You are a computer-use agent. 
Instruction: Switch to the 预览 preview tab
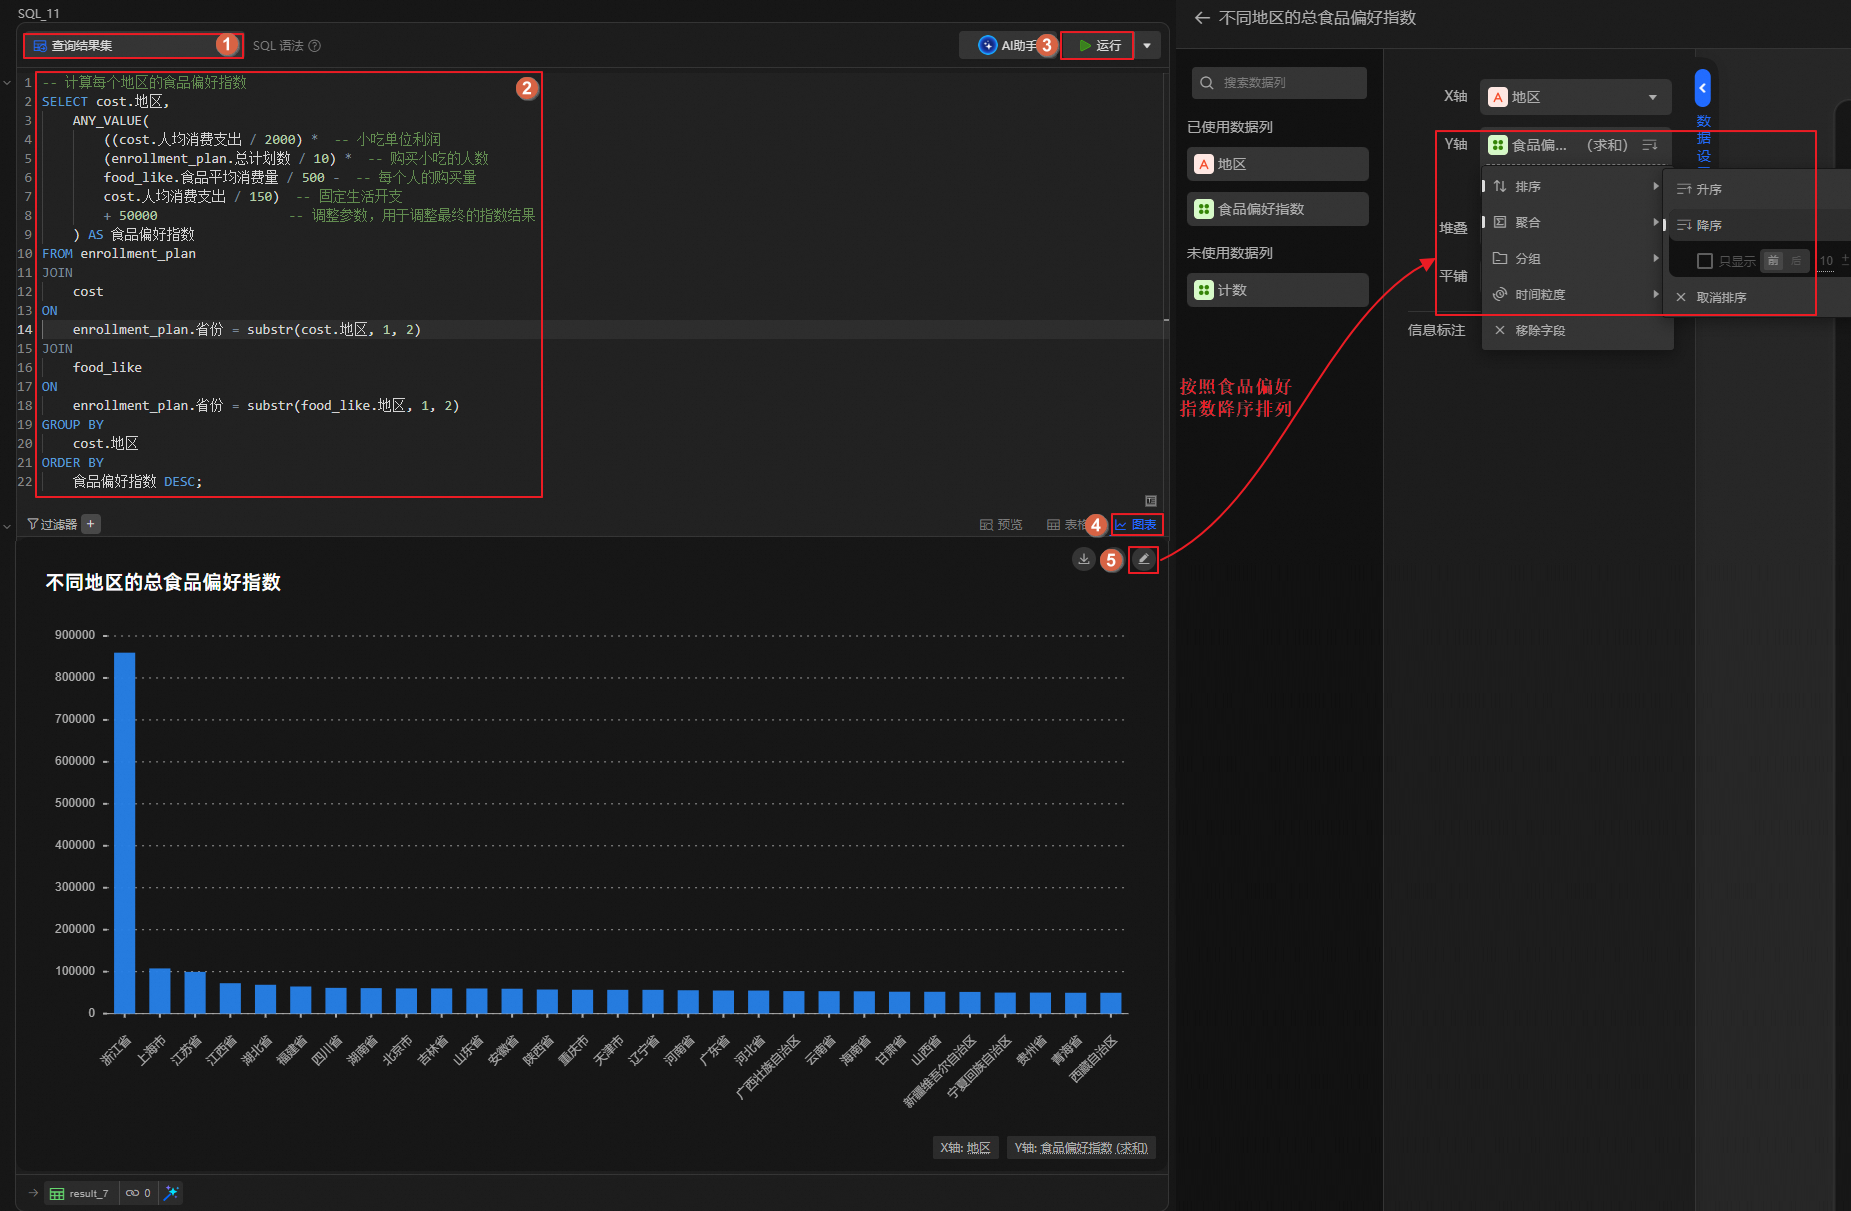point(1001,524)
